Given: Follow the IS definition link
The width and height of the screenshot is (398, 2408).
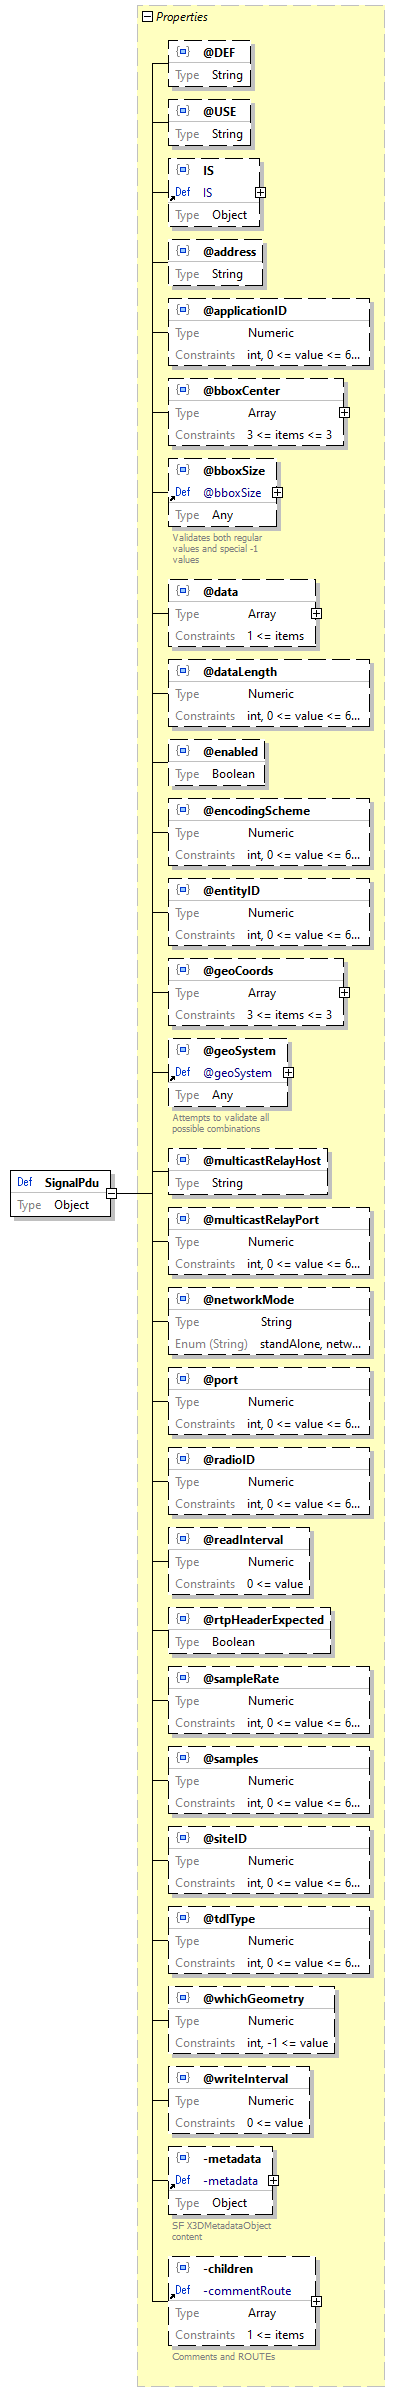Looking at the screenshot, I should click(x=208, y=192).
